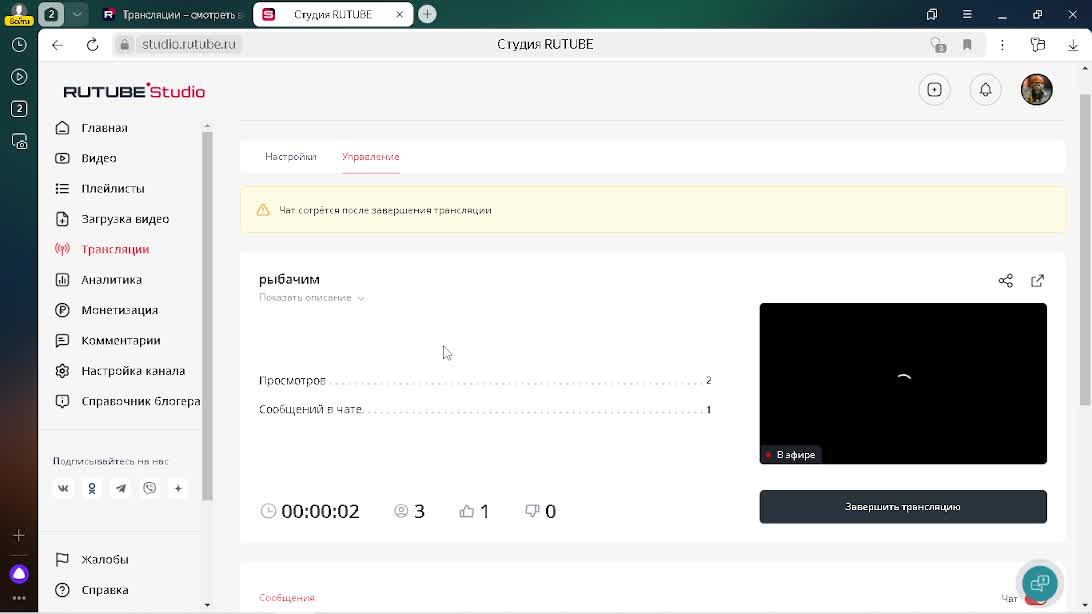Open the notifications bell
Viewport: 1092px width, 614px height.
click(985, 90)
